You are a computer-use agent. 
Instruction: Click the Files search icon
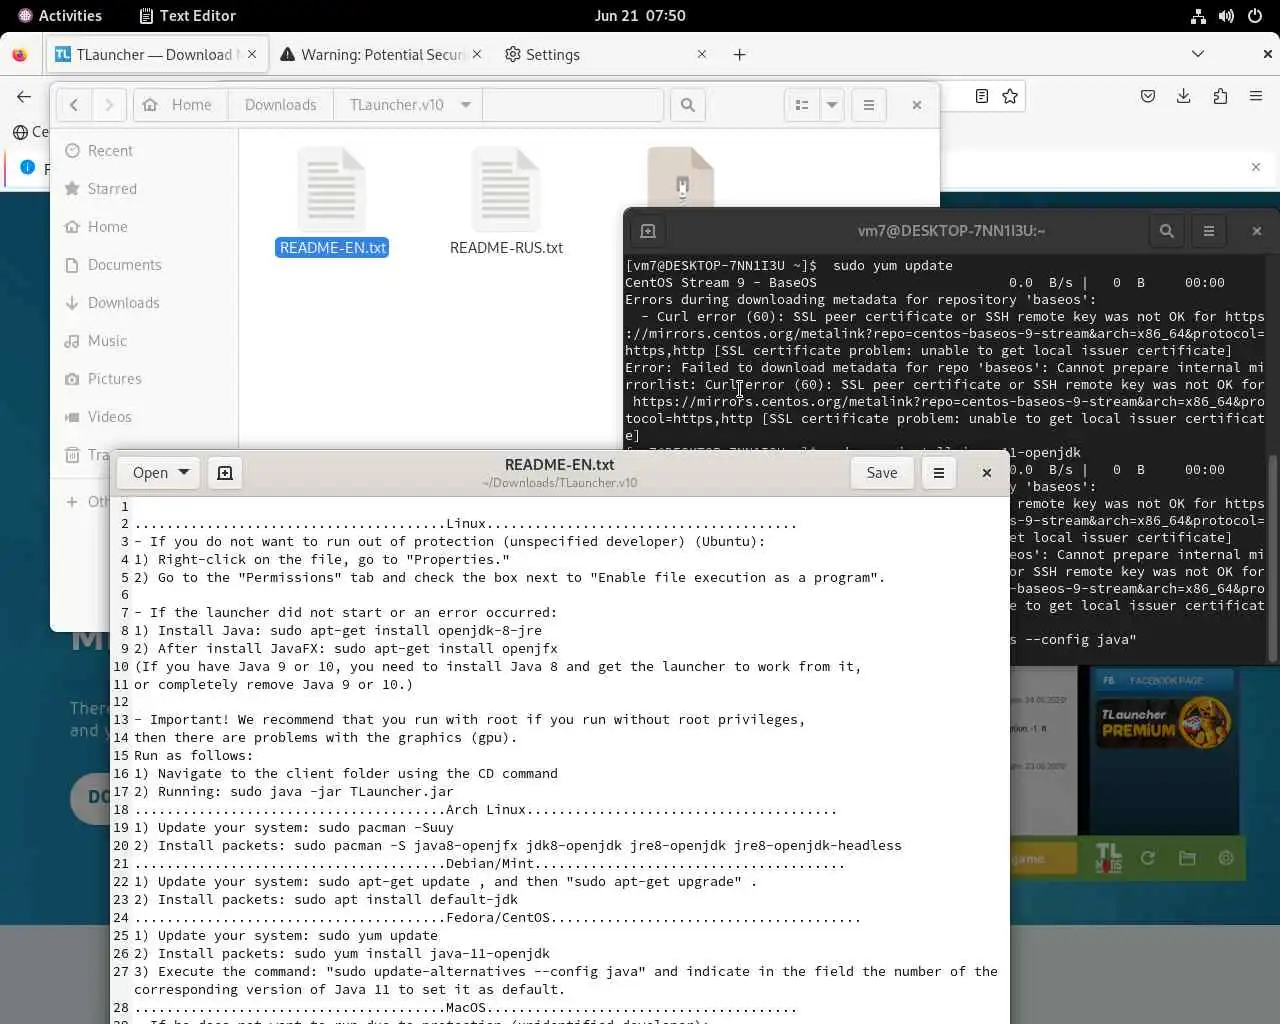[687, 104]
